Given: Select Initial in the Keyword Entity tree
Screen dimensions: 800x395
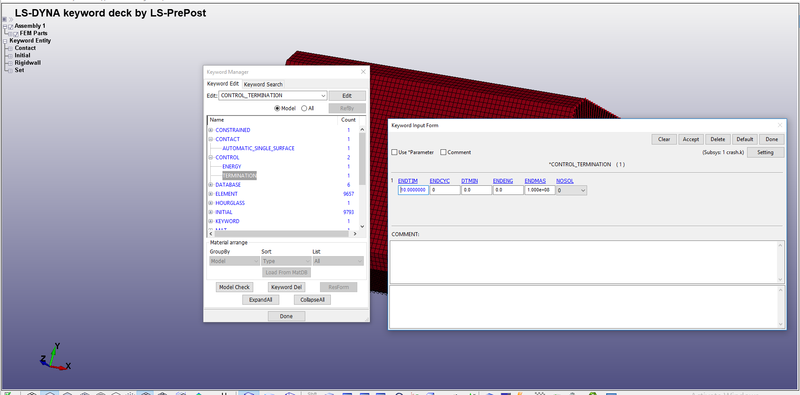Looking at the screenshot, I should pyautogui.click(x=22, y=55).
